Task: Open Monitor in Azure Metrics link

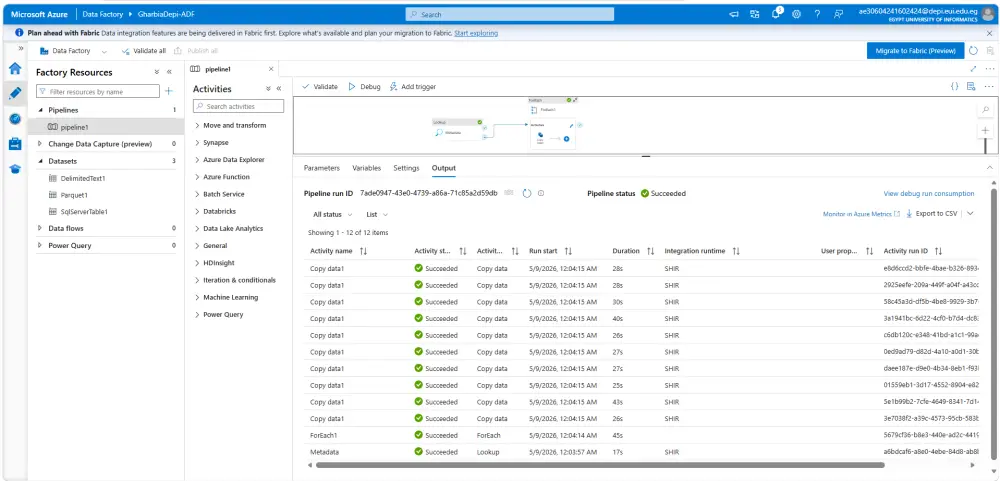Action: coord(862,214)
